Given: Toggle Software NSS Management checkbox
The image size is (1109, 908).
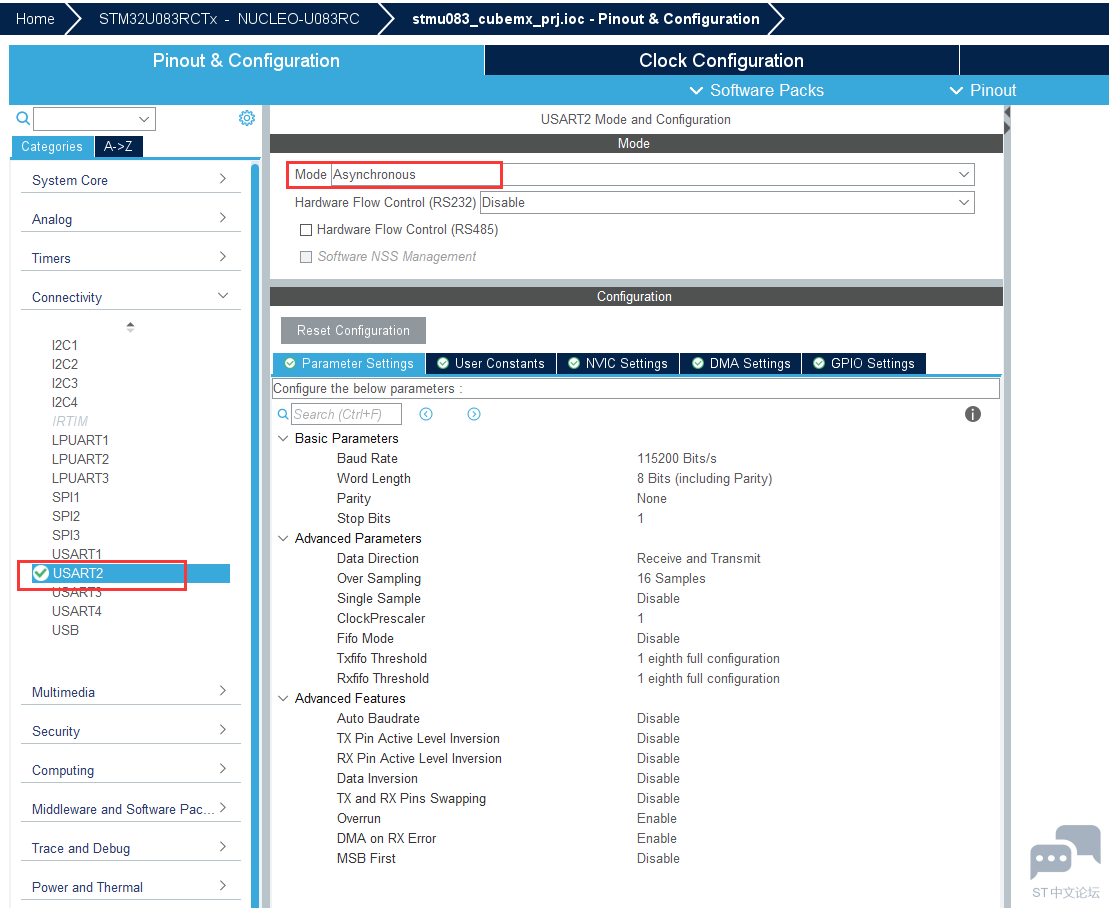Looking at the screenshot, I should [x=306, y=257].
